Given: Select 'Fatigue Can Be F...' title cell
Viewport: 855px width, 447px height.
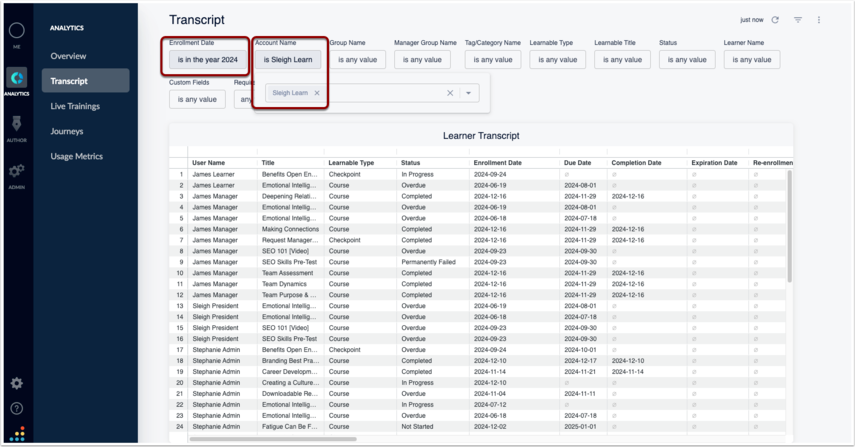Looking at the screenshot, I should (x=290, y=427).
